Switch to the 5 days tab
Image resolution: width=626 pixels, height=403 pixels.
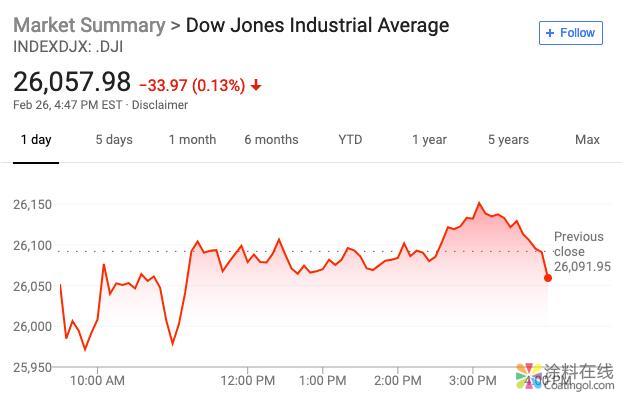(114, 140)
